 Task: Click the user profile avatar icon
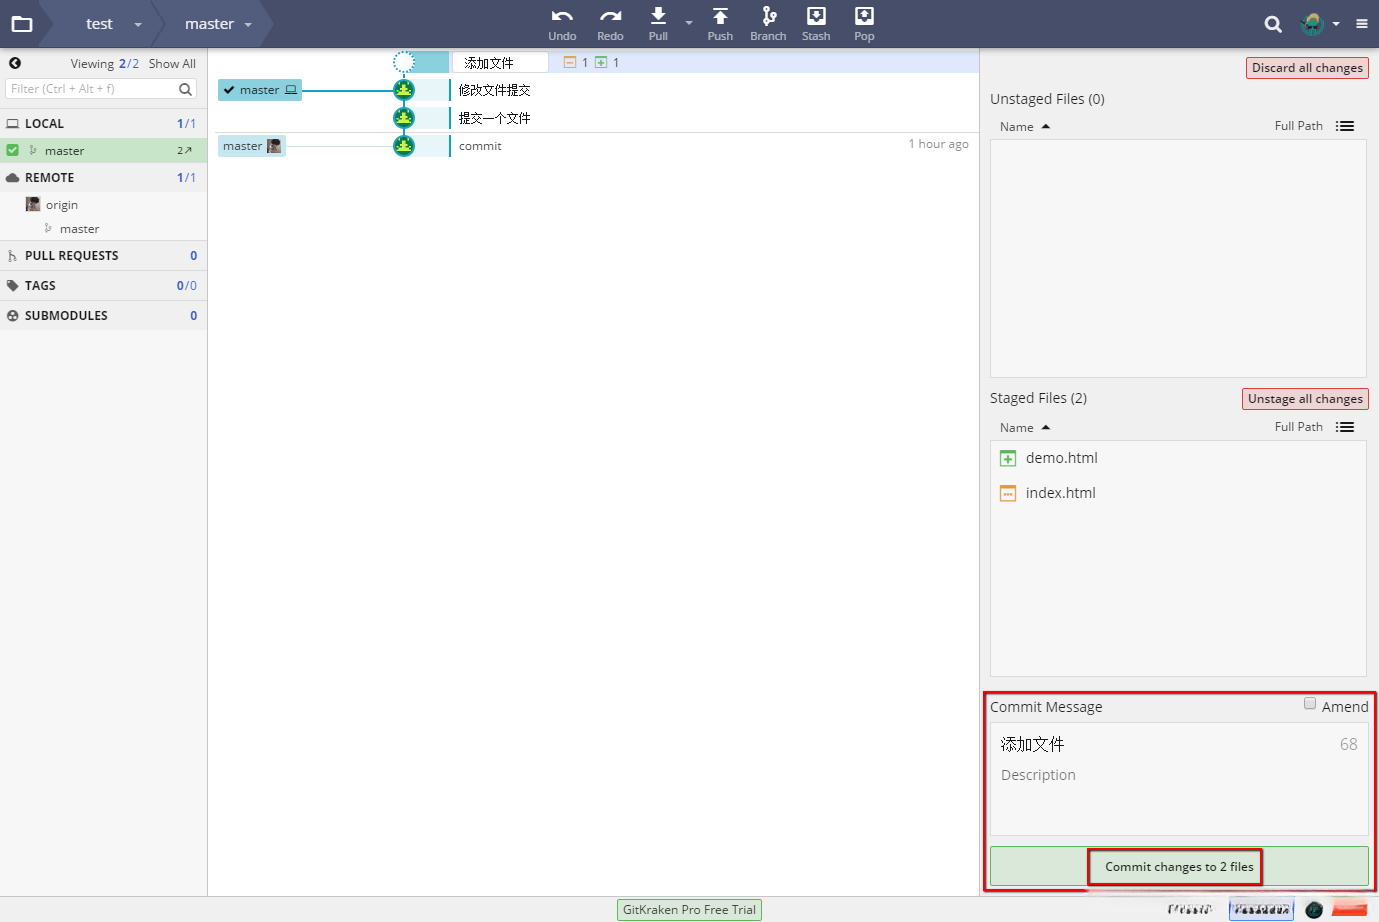click(1312, 24)
